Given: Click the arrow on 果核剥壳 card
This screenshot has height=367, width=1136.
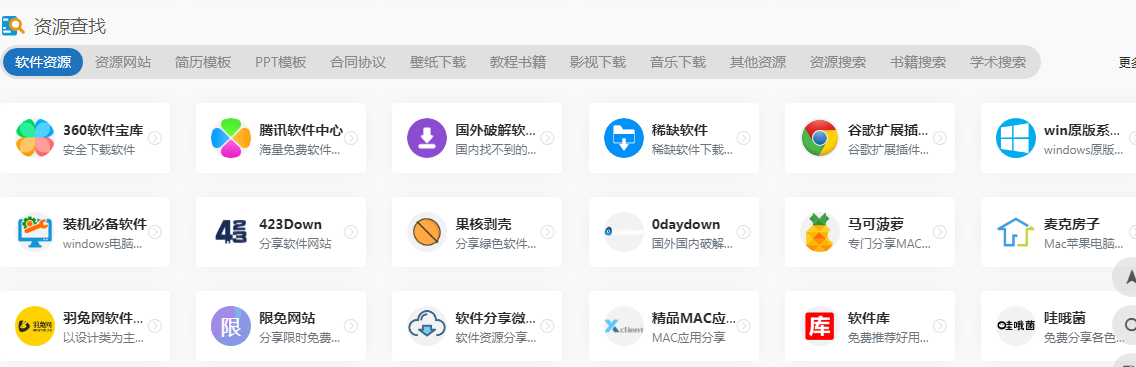Looking at the screenshot, I should (548, 232).
